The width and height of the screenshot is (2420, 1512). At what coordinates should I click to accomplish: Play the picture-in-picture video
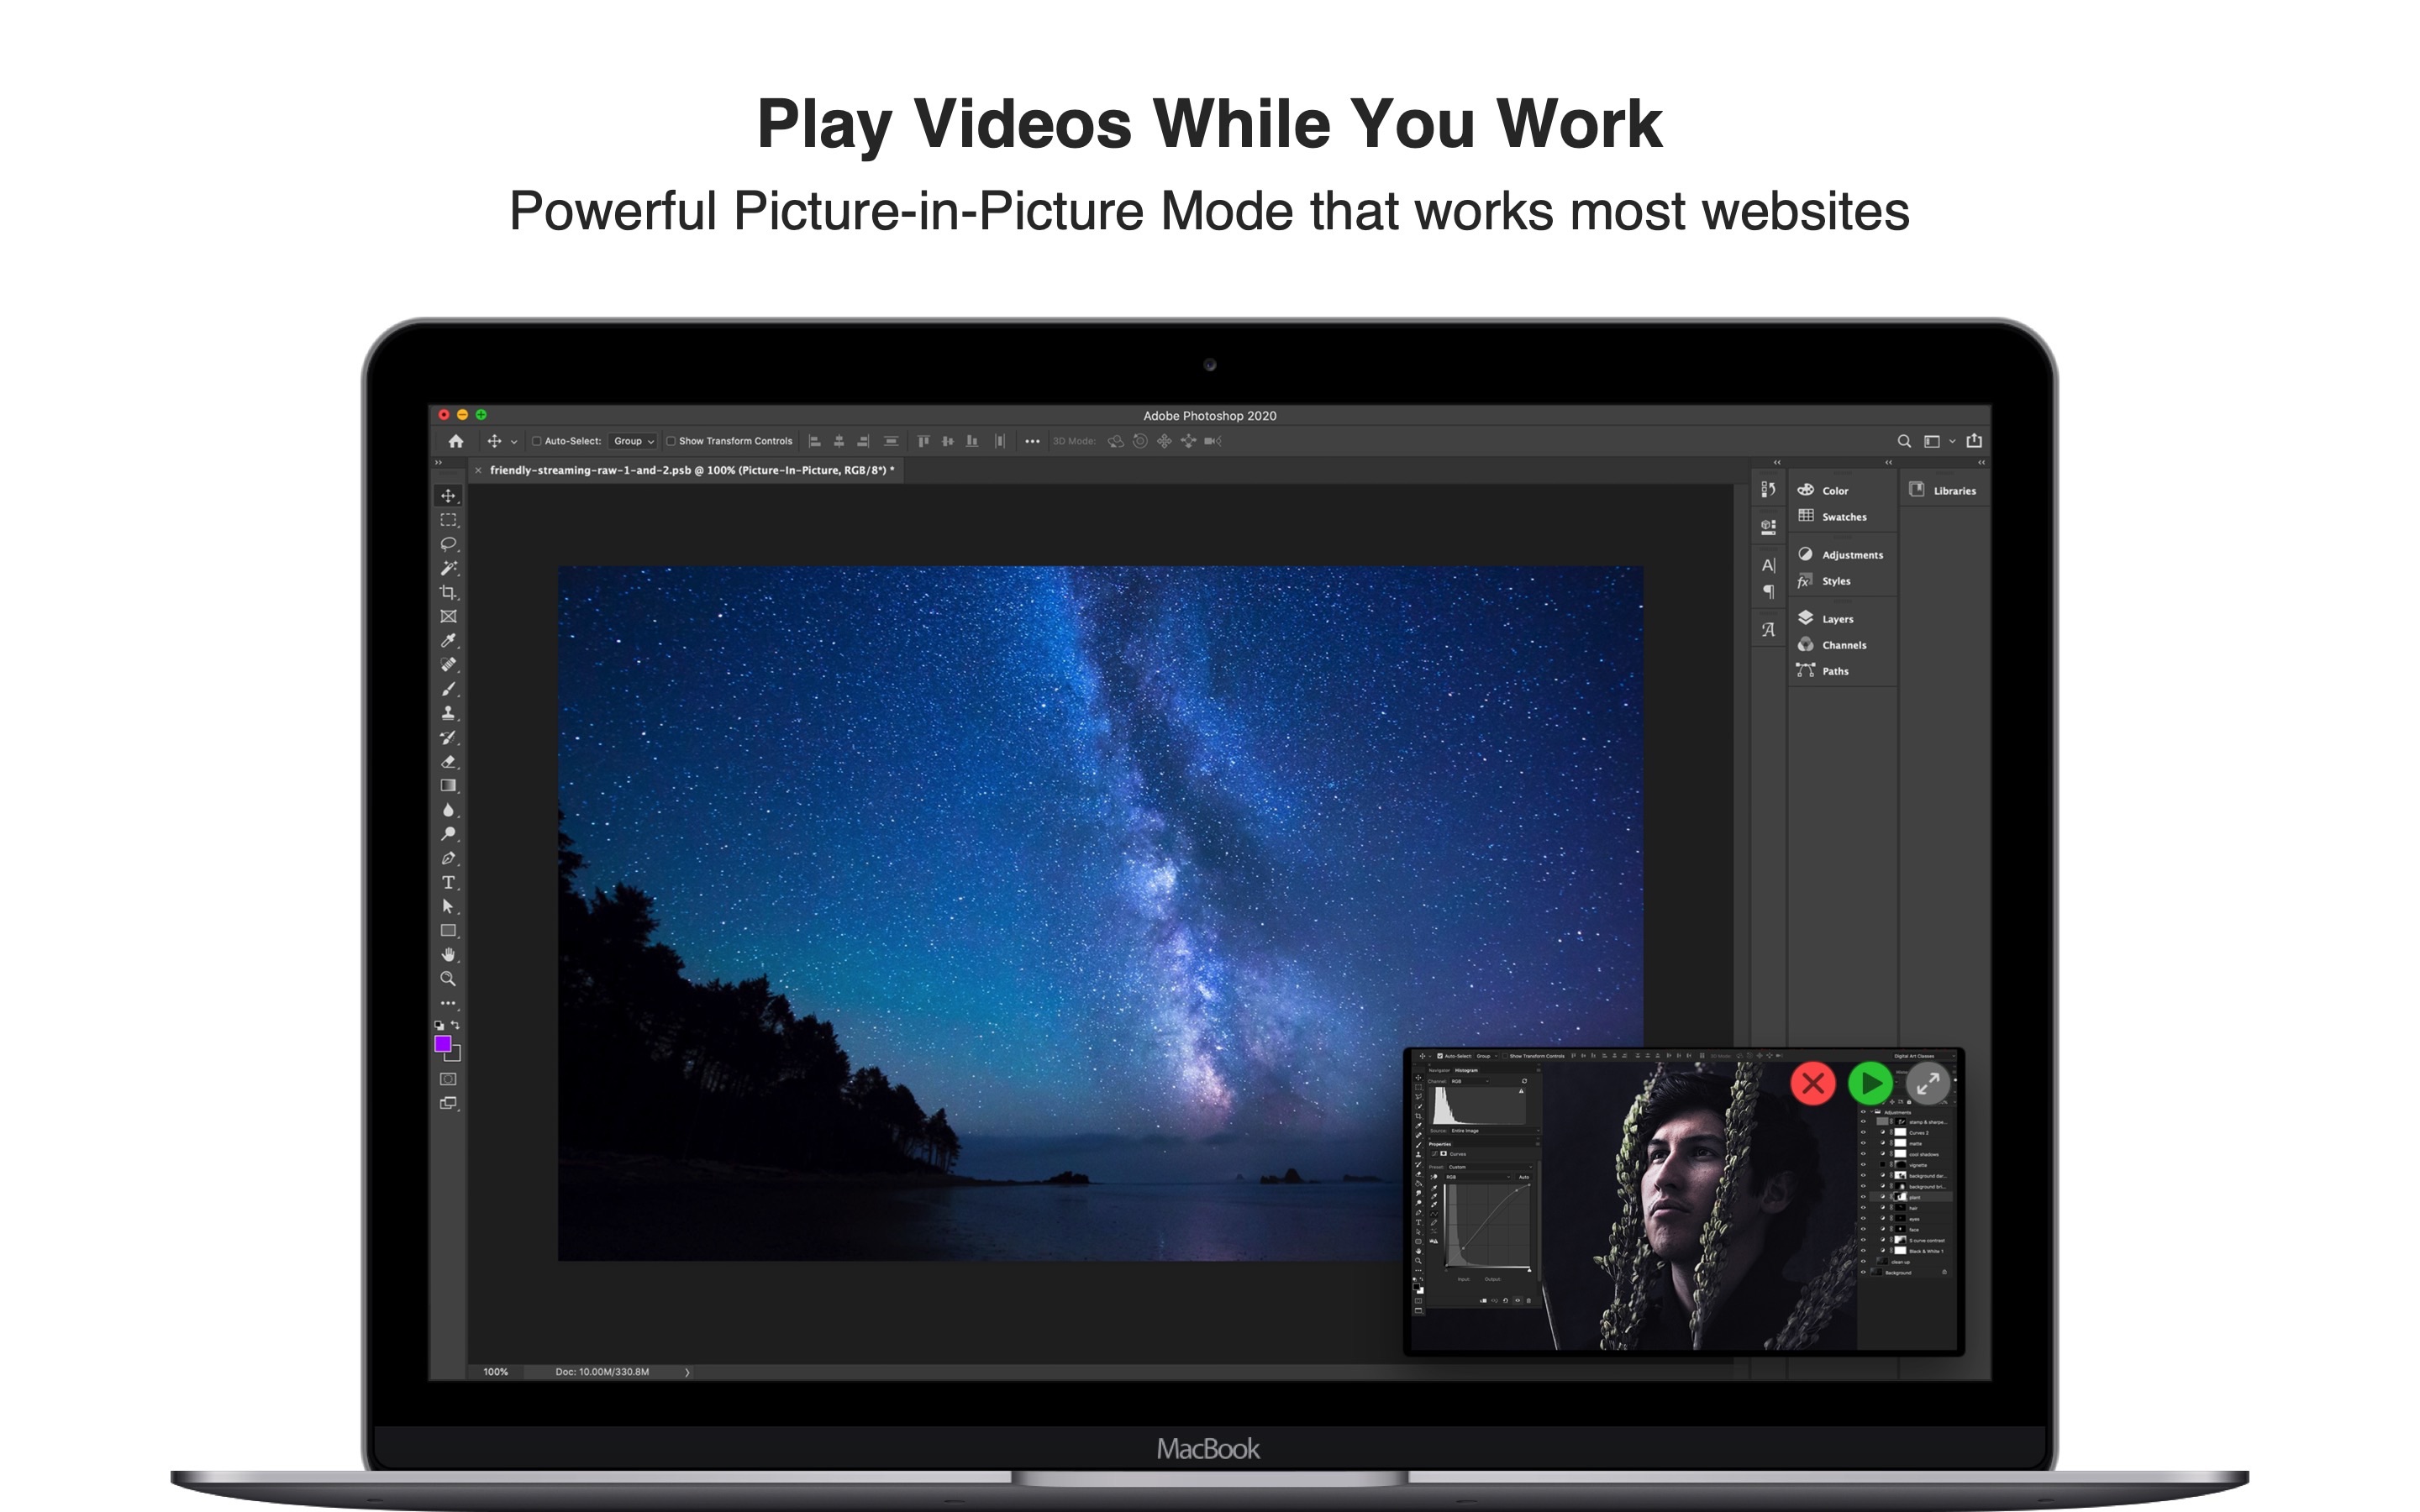pyautogui.click(x=1870, y=1083)
